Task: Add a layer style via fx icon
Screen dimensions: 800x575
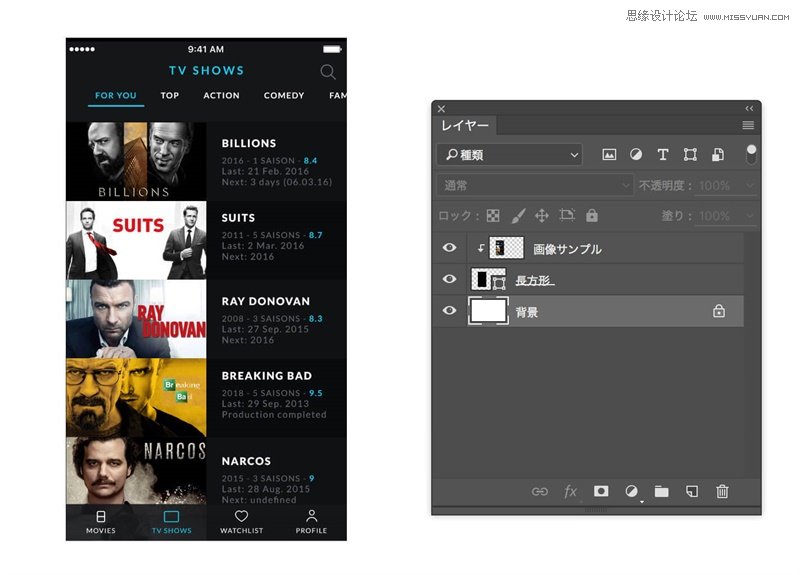Action: point(570,491)
